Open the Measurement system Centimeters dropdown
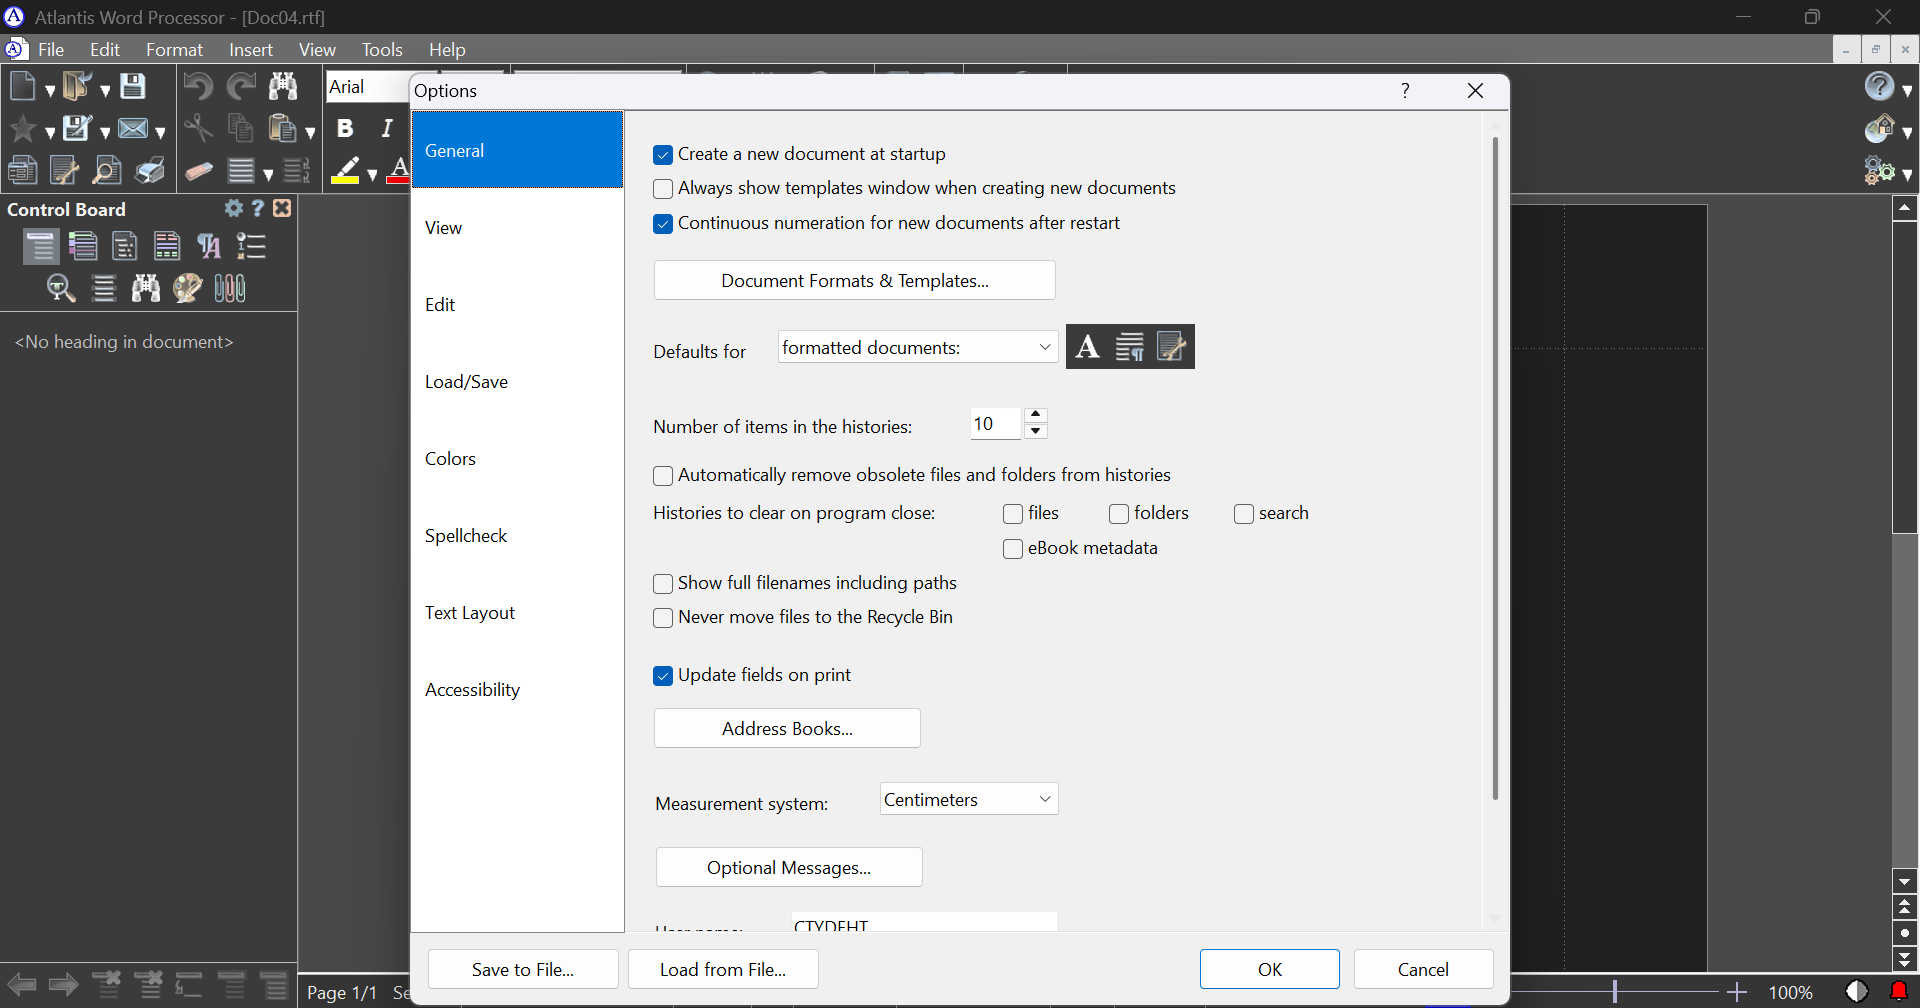This screenshot has width=1920, height=1008. 969,799
